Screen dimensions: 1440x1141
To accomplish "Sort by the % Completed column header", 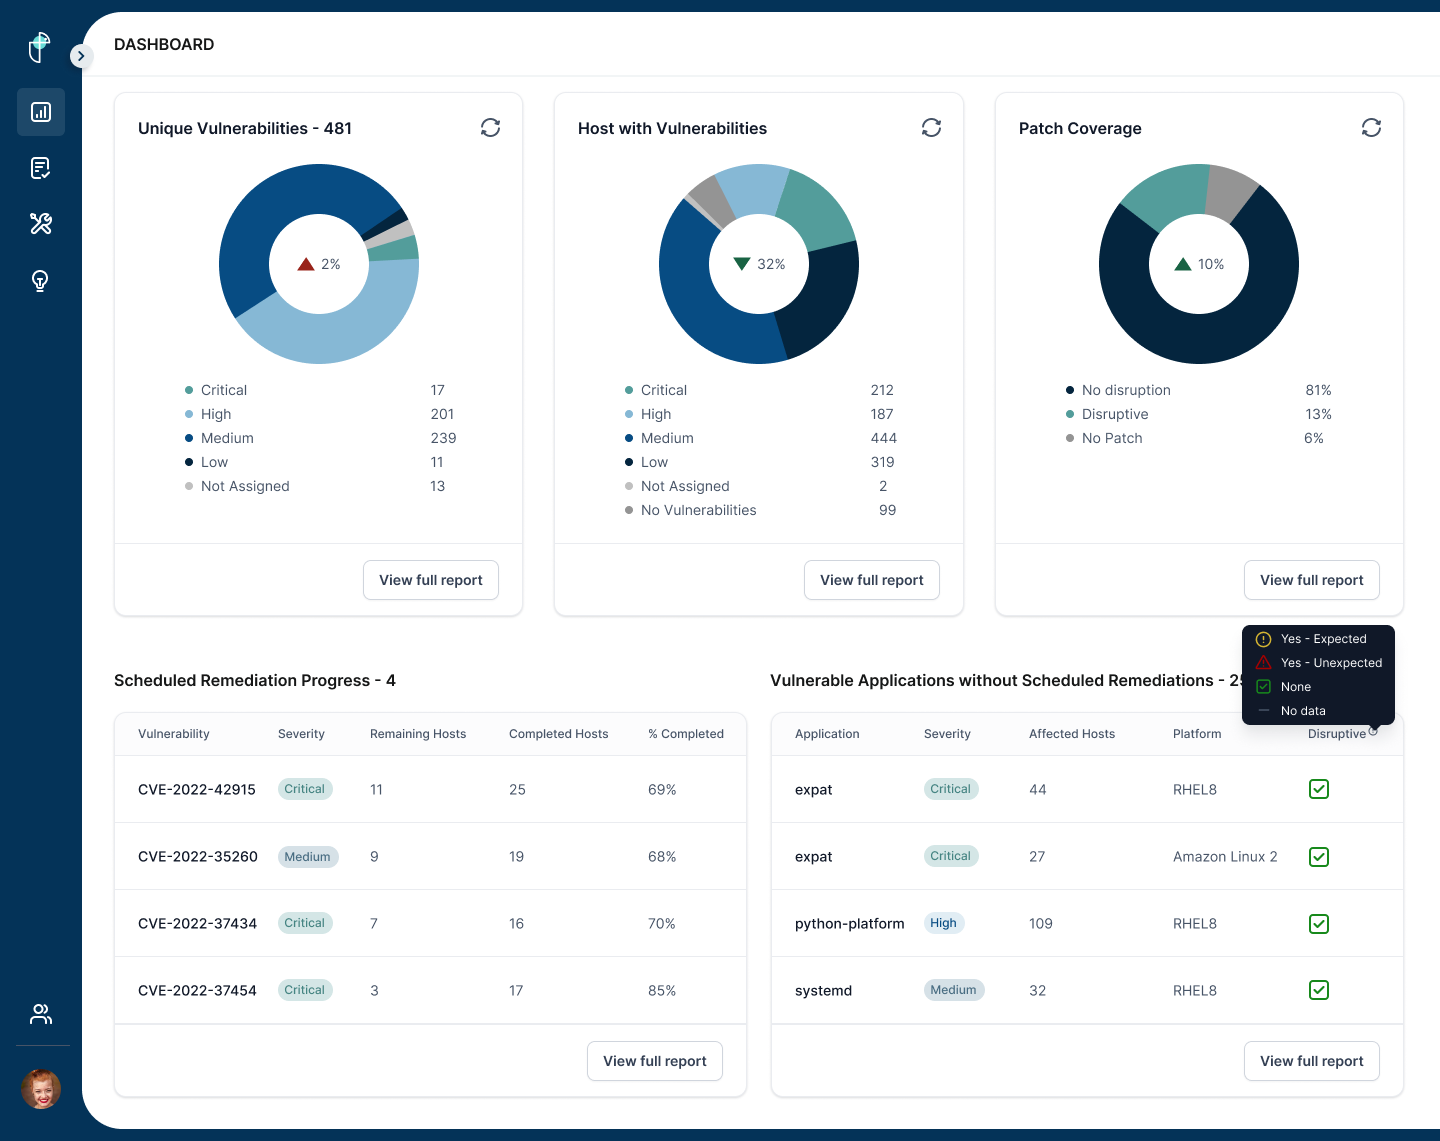I will click(x=685, y=734).
